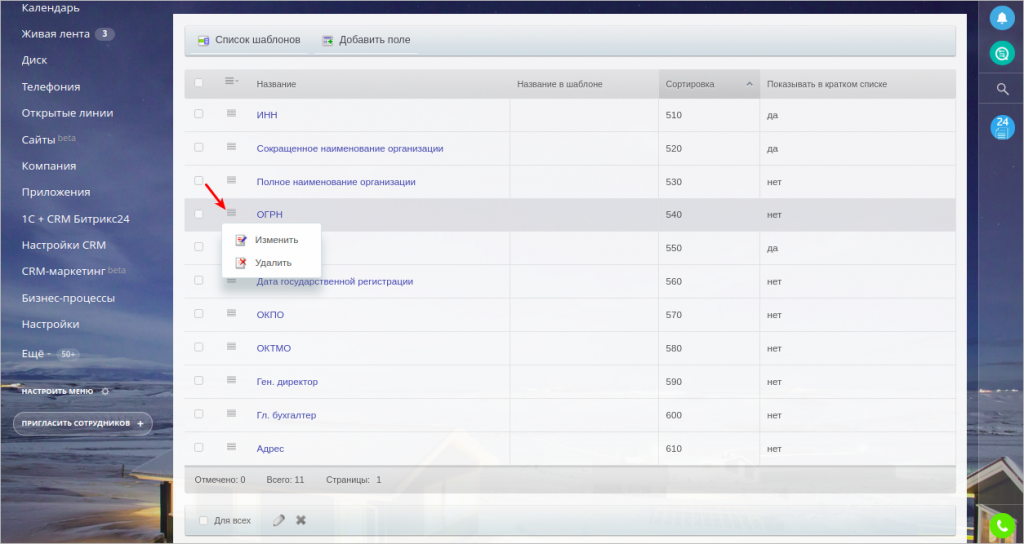Open the grid settings menu in table header
1024x544 pixels.
(x=231, y=81)
